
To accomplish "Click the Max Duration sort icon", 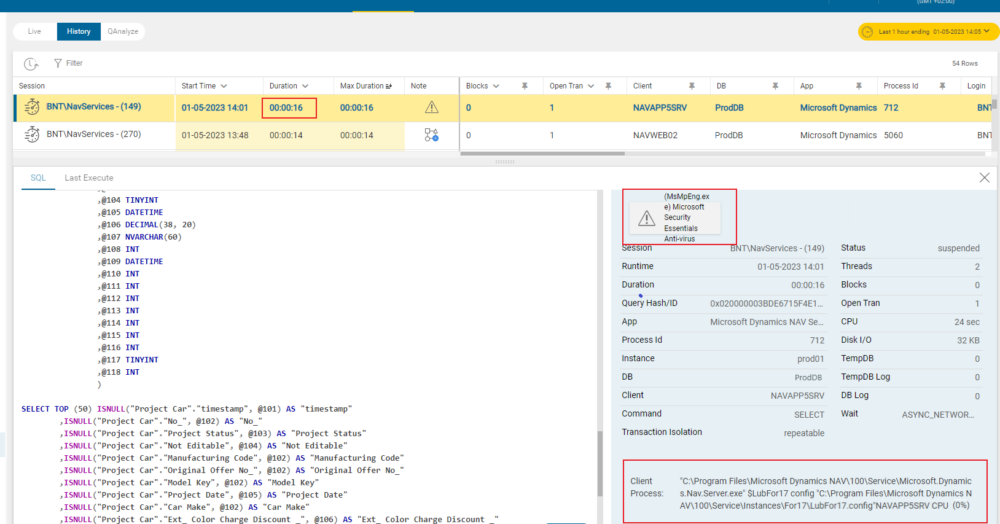I will tap(389, 86).
